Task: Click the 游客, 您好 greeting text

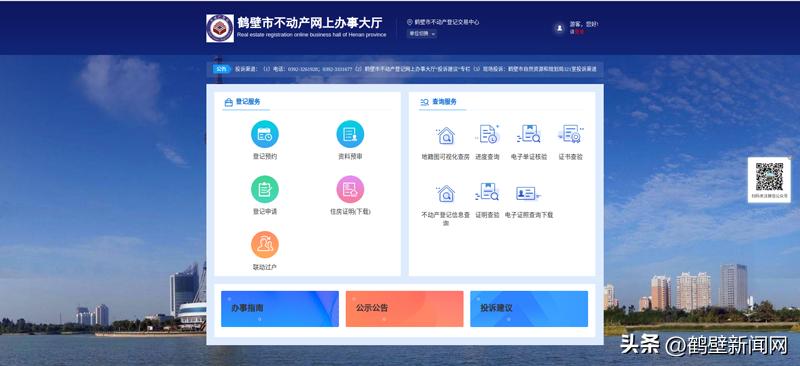Action: click(585, 24)
